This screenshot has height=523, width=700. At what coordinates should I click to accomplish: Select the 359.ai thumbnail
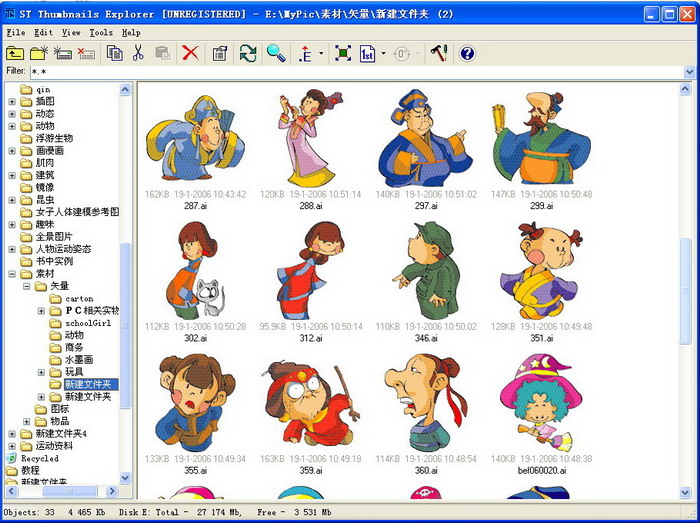[x=311, y=403]
